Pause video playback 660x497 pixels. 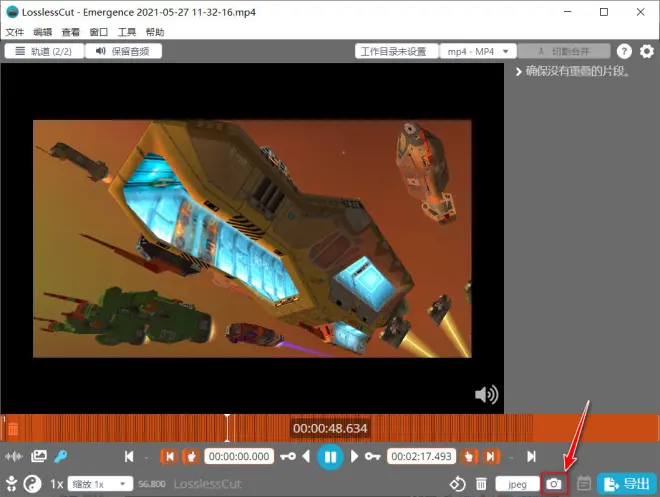[x=330, y=457]
